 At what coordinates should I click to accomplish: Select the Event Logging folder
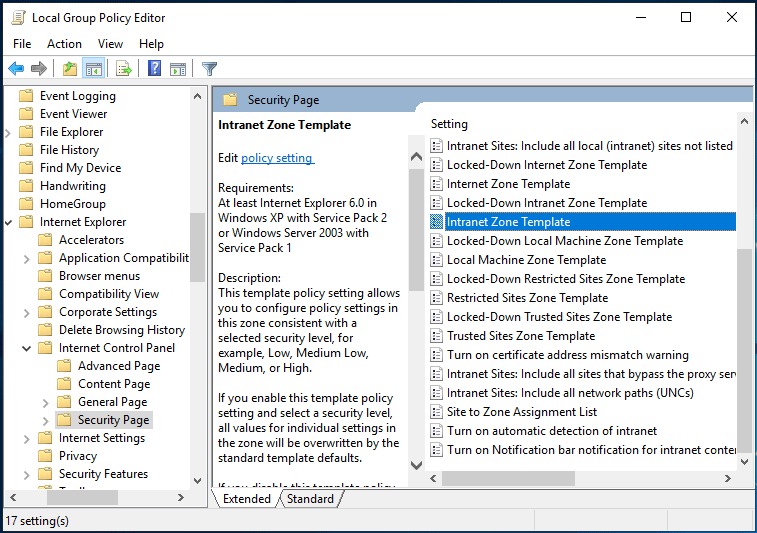coord(78,96)
